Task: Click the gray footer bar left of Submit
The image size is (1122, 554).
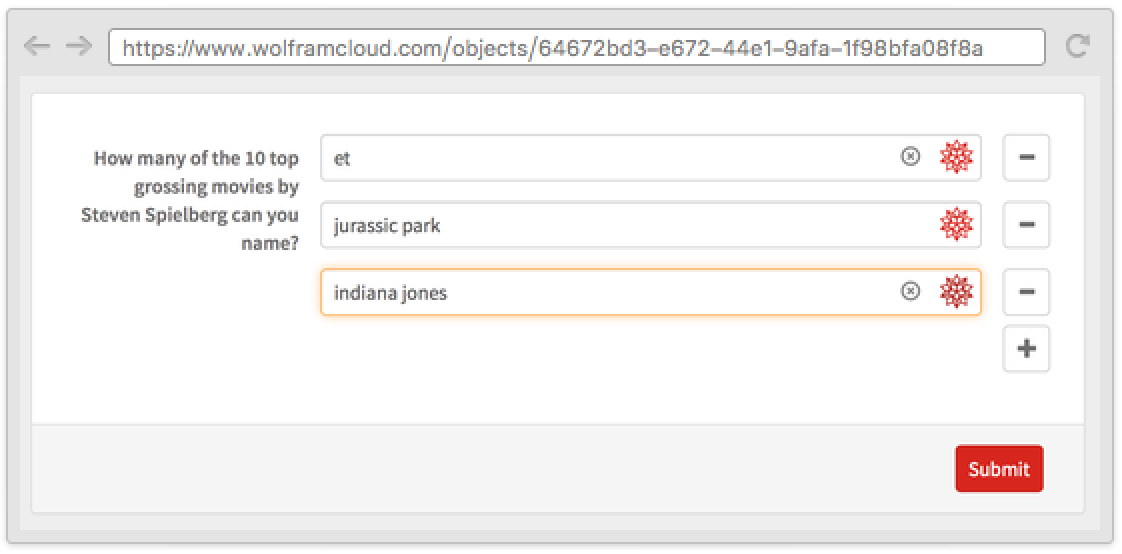Action: point(480,469)
